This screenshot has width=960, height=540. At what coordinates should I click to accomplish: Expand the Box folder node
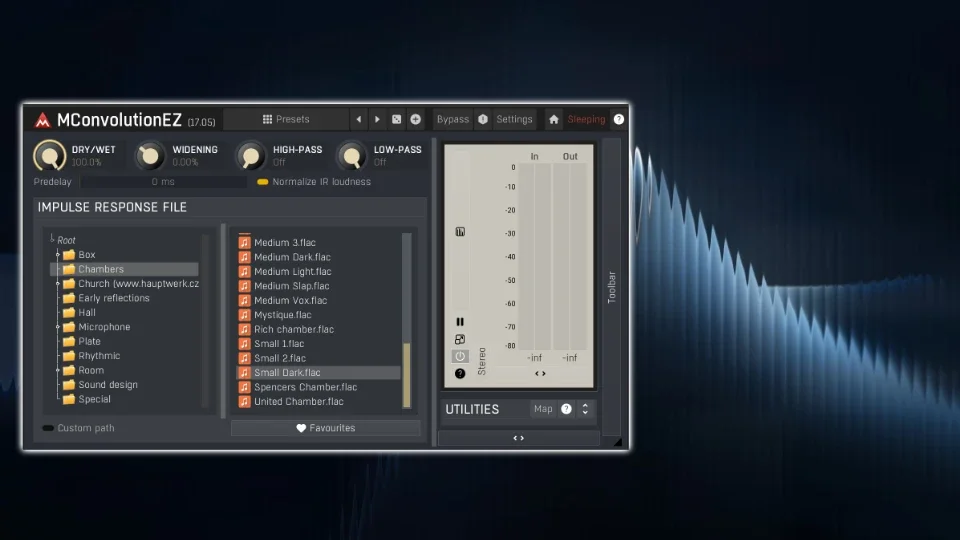coord(58,255)
